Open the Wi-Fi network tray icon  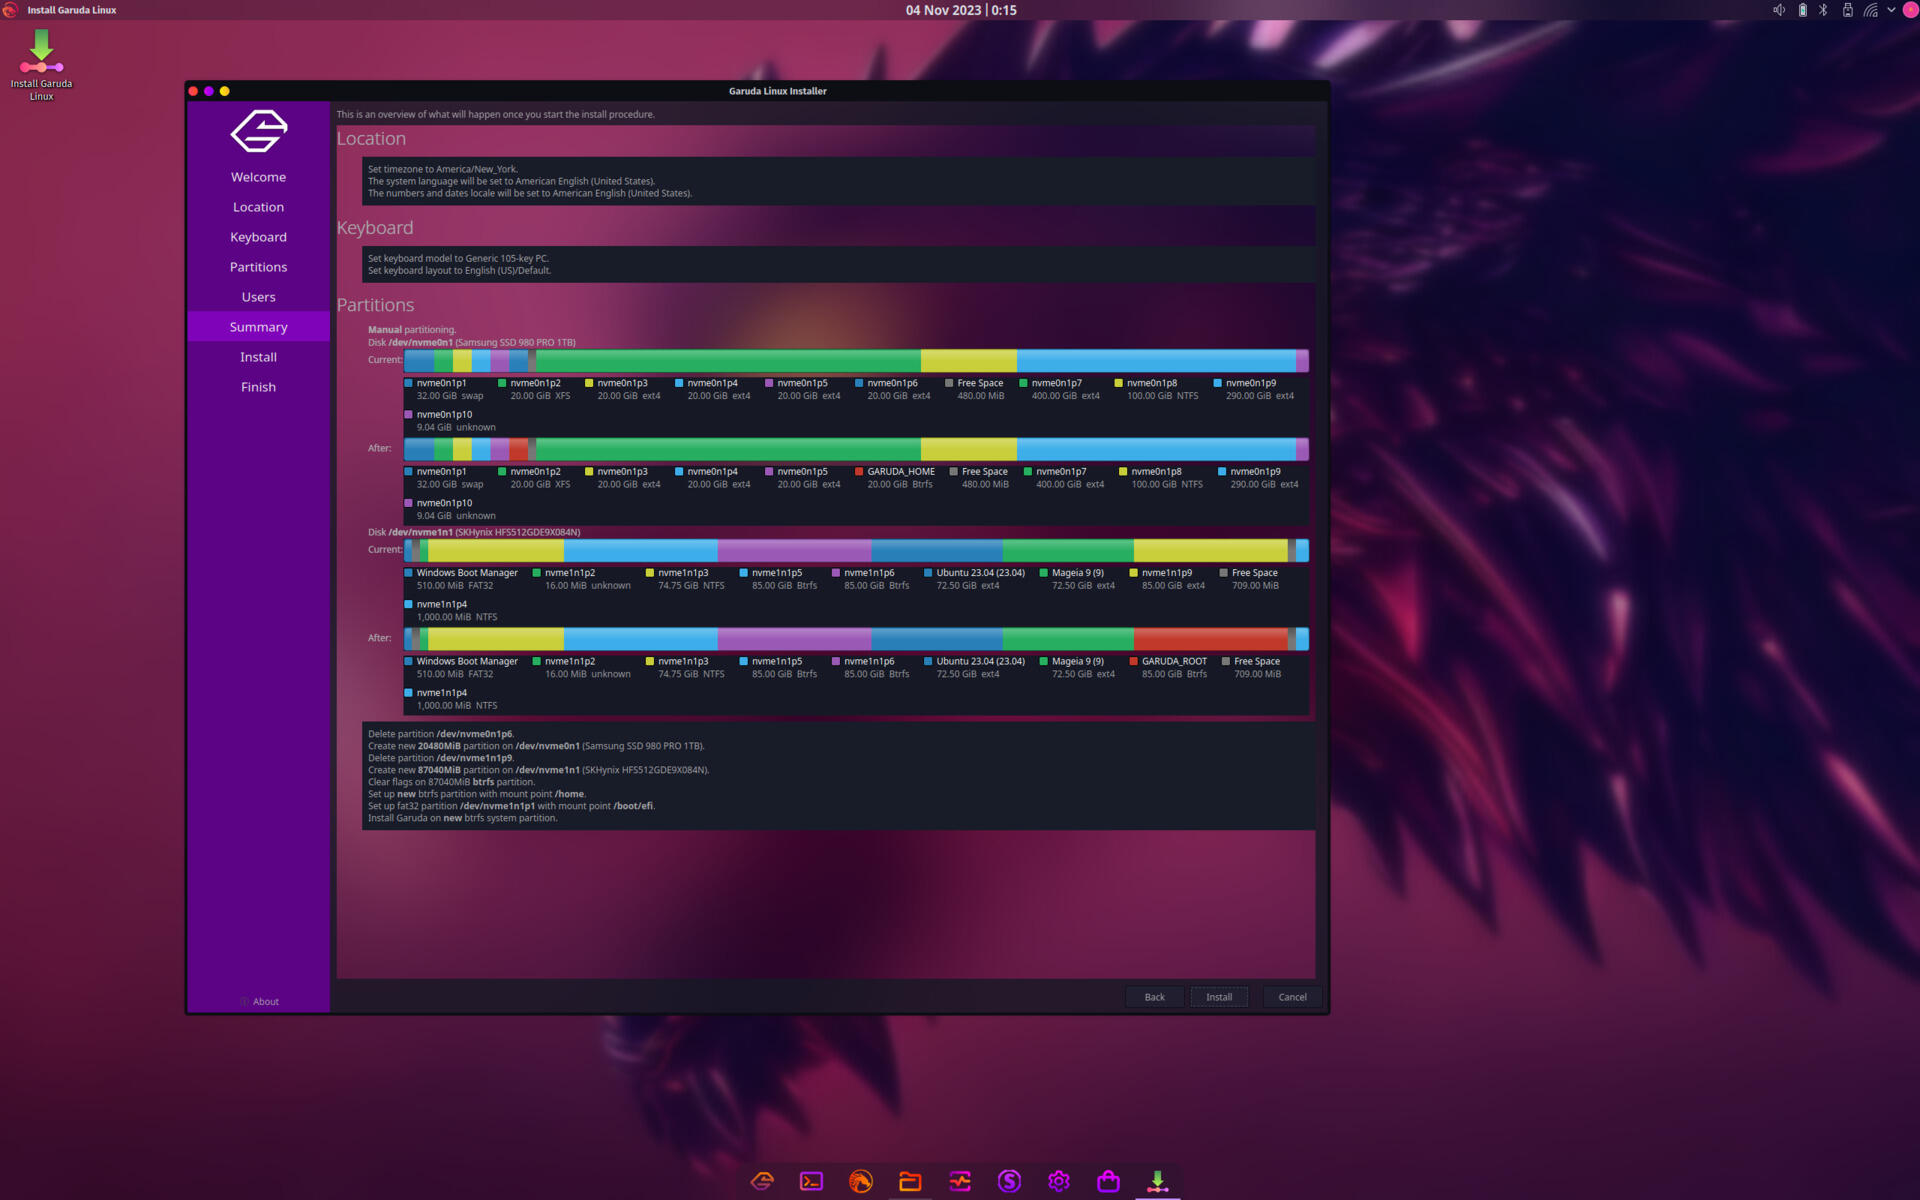point(1870,10)
